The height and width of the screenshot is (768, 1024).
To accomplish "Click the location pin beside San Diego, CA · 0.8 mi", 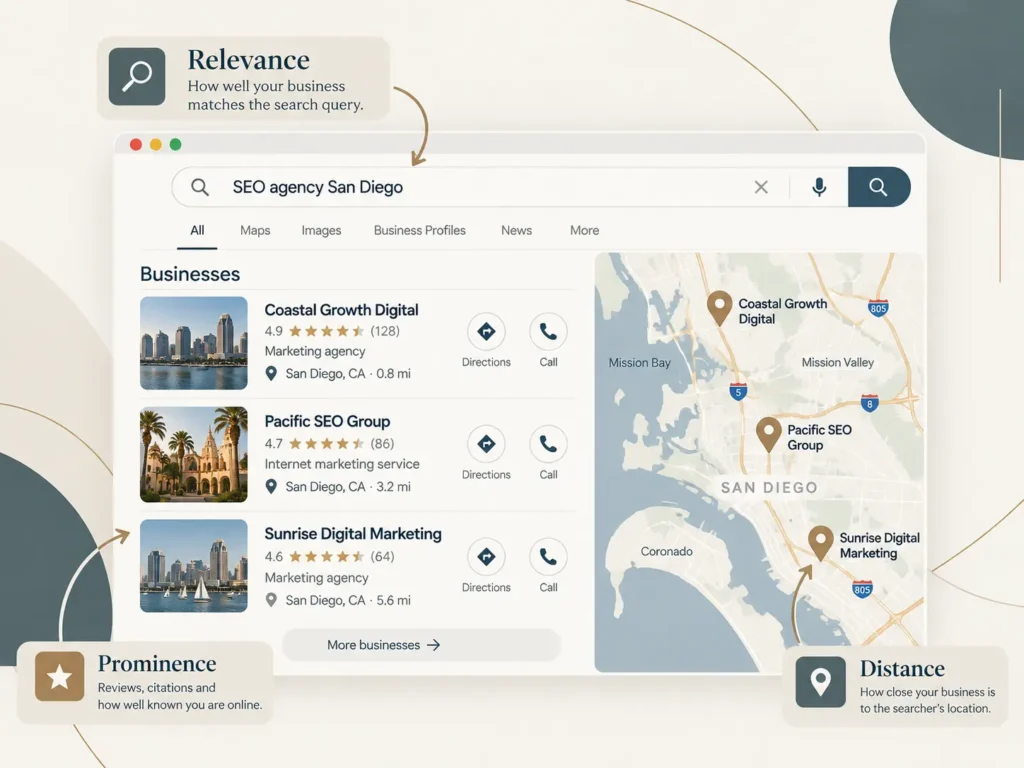I will (271, 374).
